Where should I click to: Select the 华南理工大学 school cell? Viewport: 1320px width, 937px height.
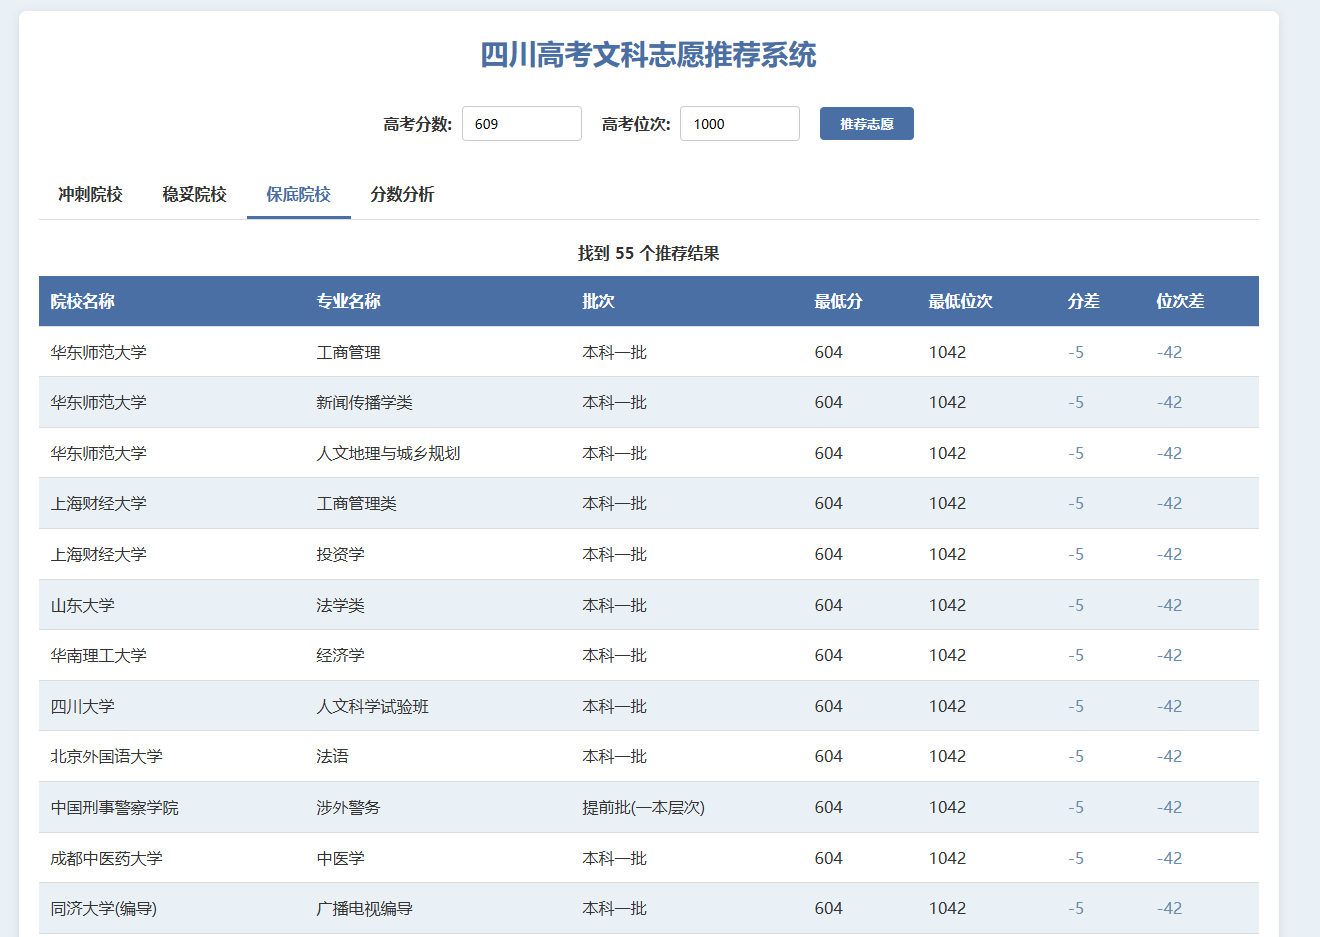click(99, 655)
